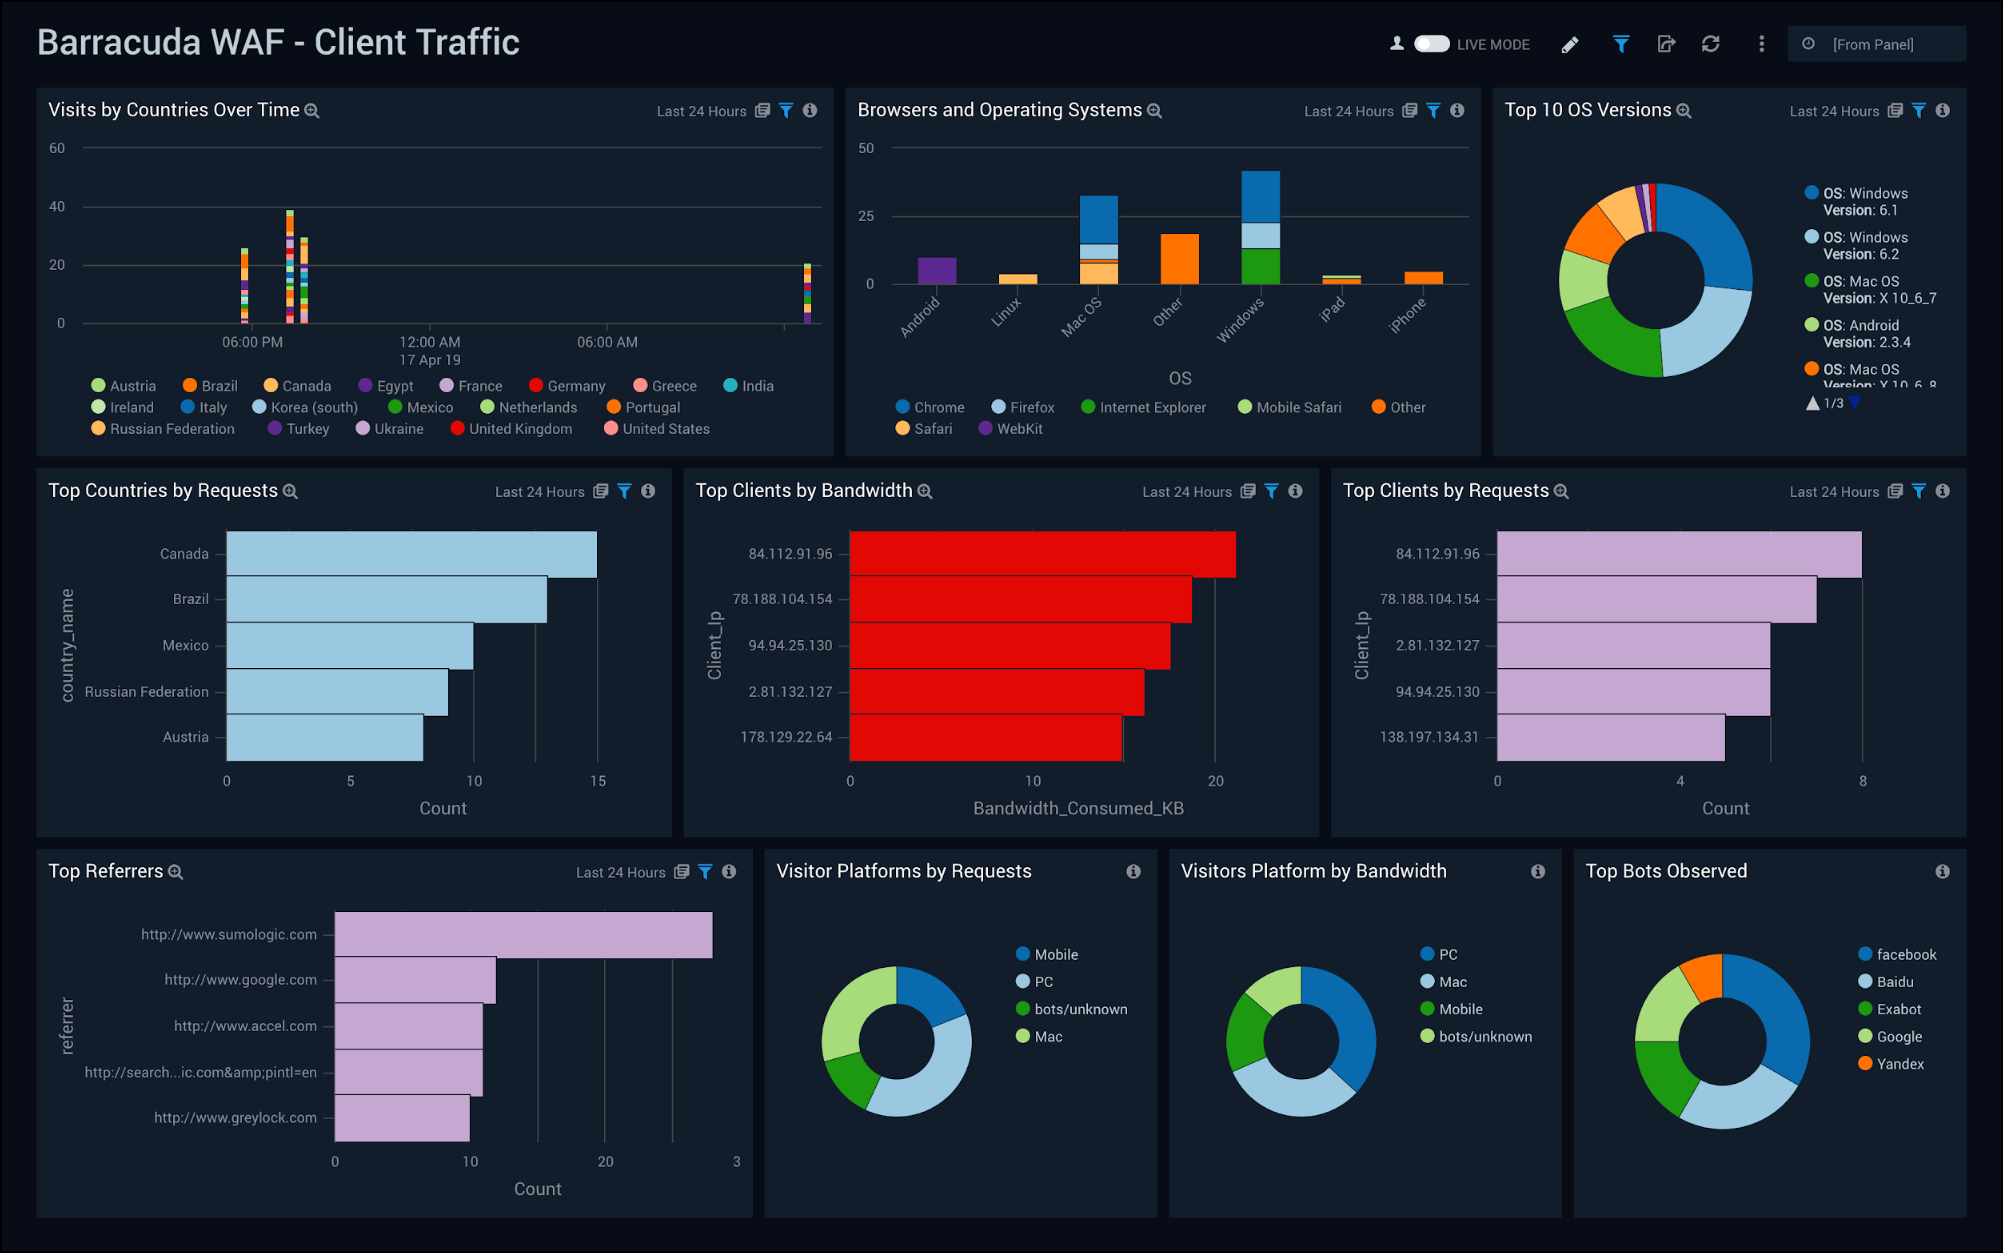
Task: Open info tooltip on Top Bots Observed panel
Action: click(x=1942, y=871)
